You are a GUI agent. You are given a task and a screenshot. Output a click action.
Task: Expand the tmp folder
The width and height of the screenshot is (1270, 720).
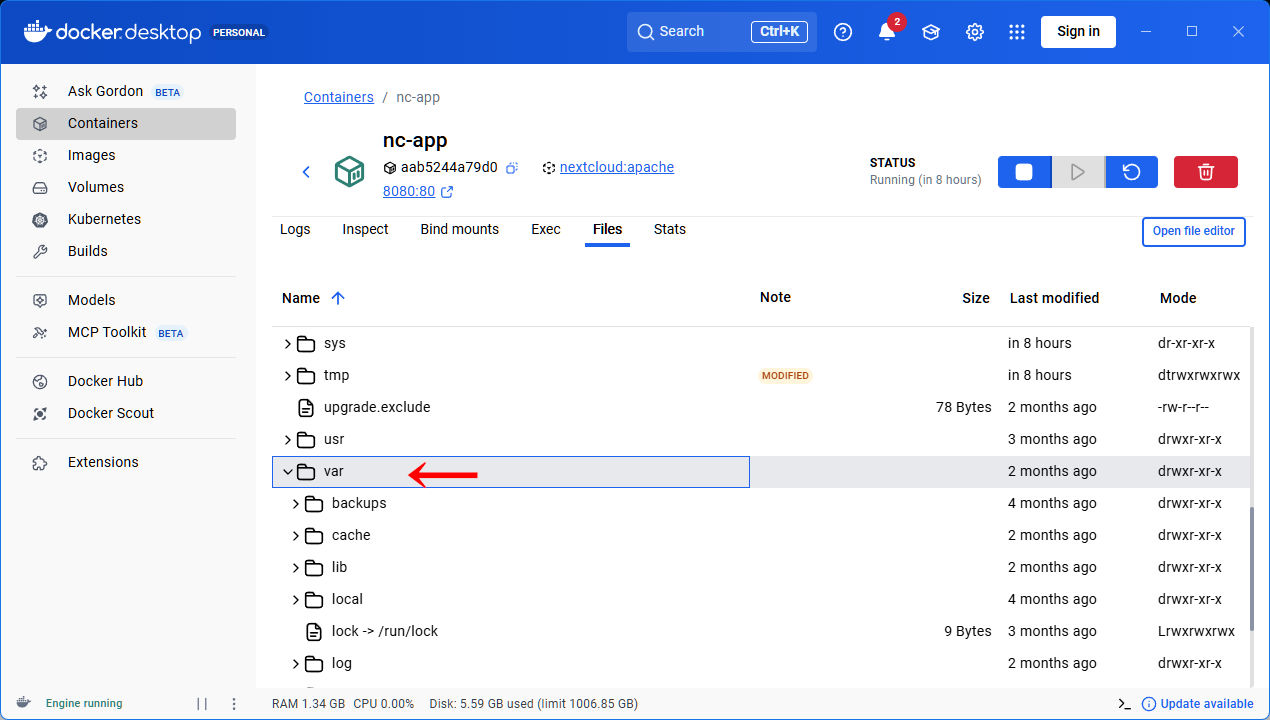[288, 376]
